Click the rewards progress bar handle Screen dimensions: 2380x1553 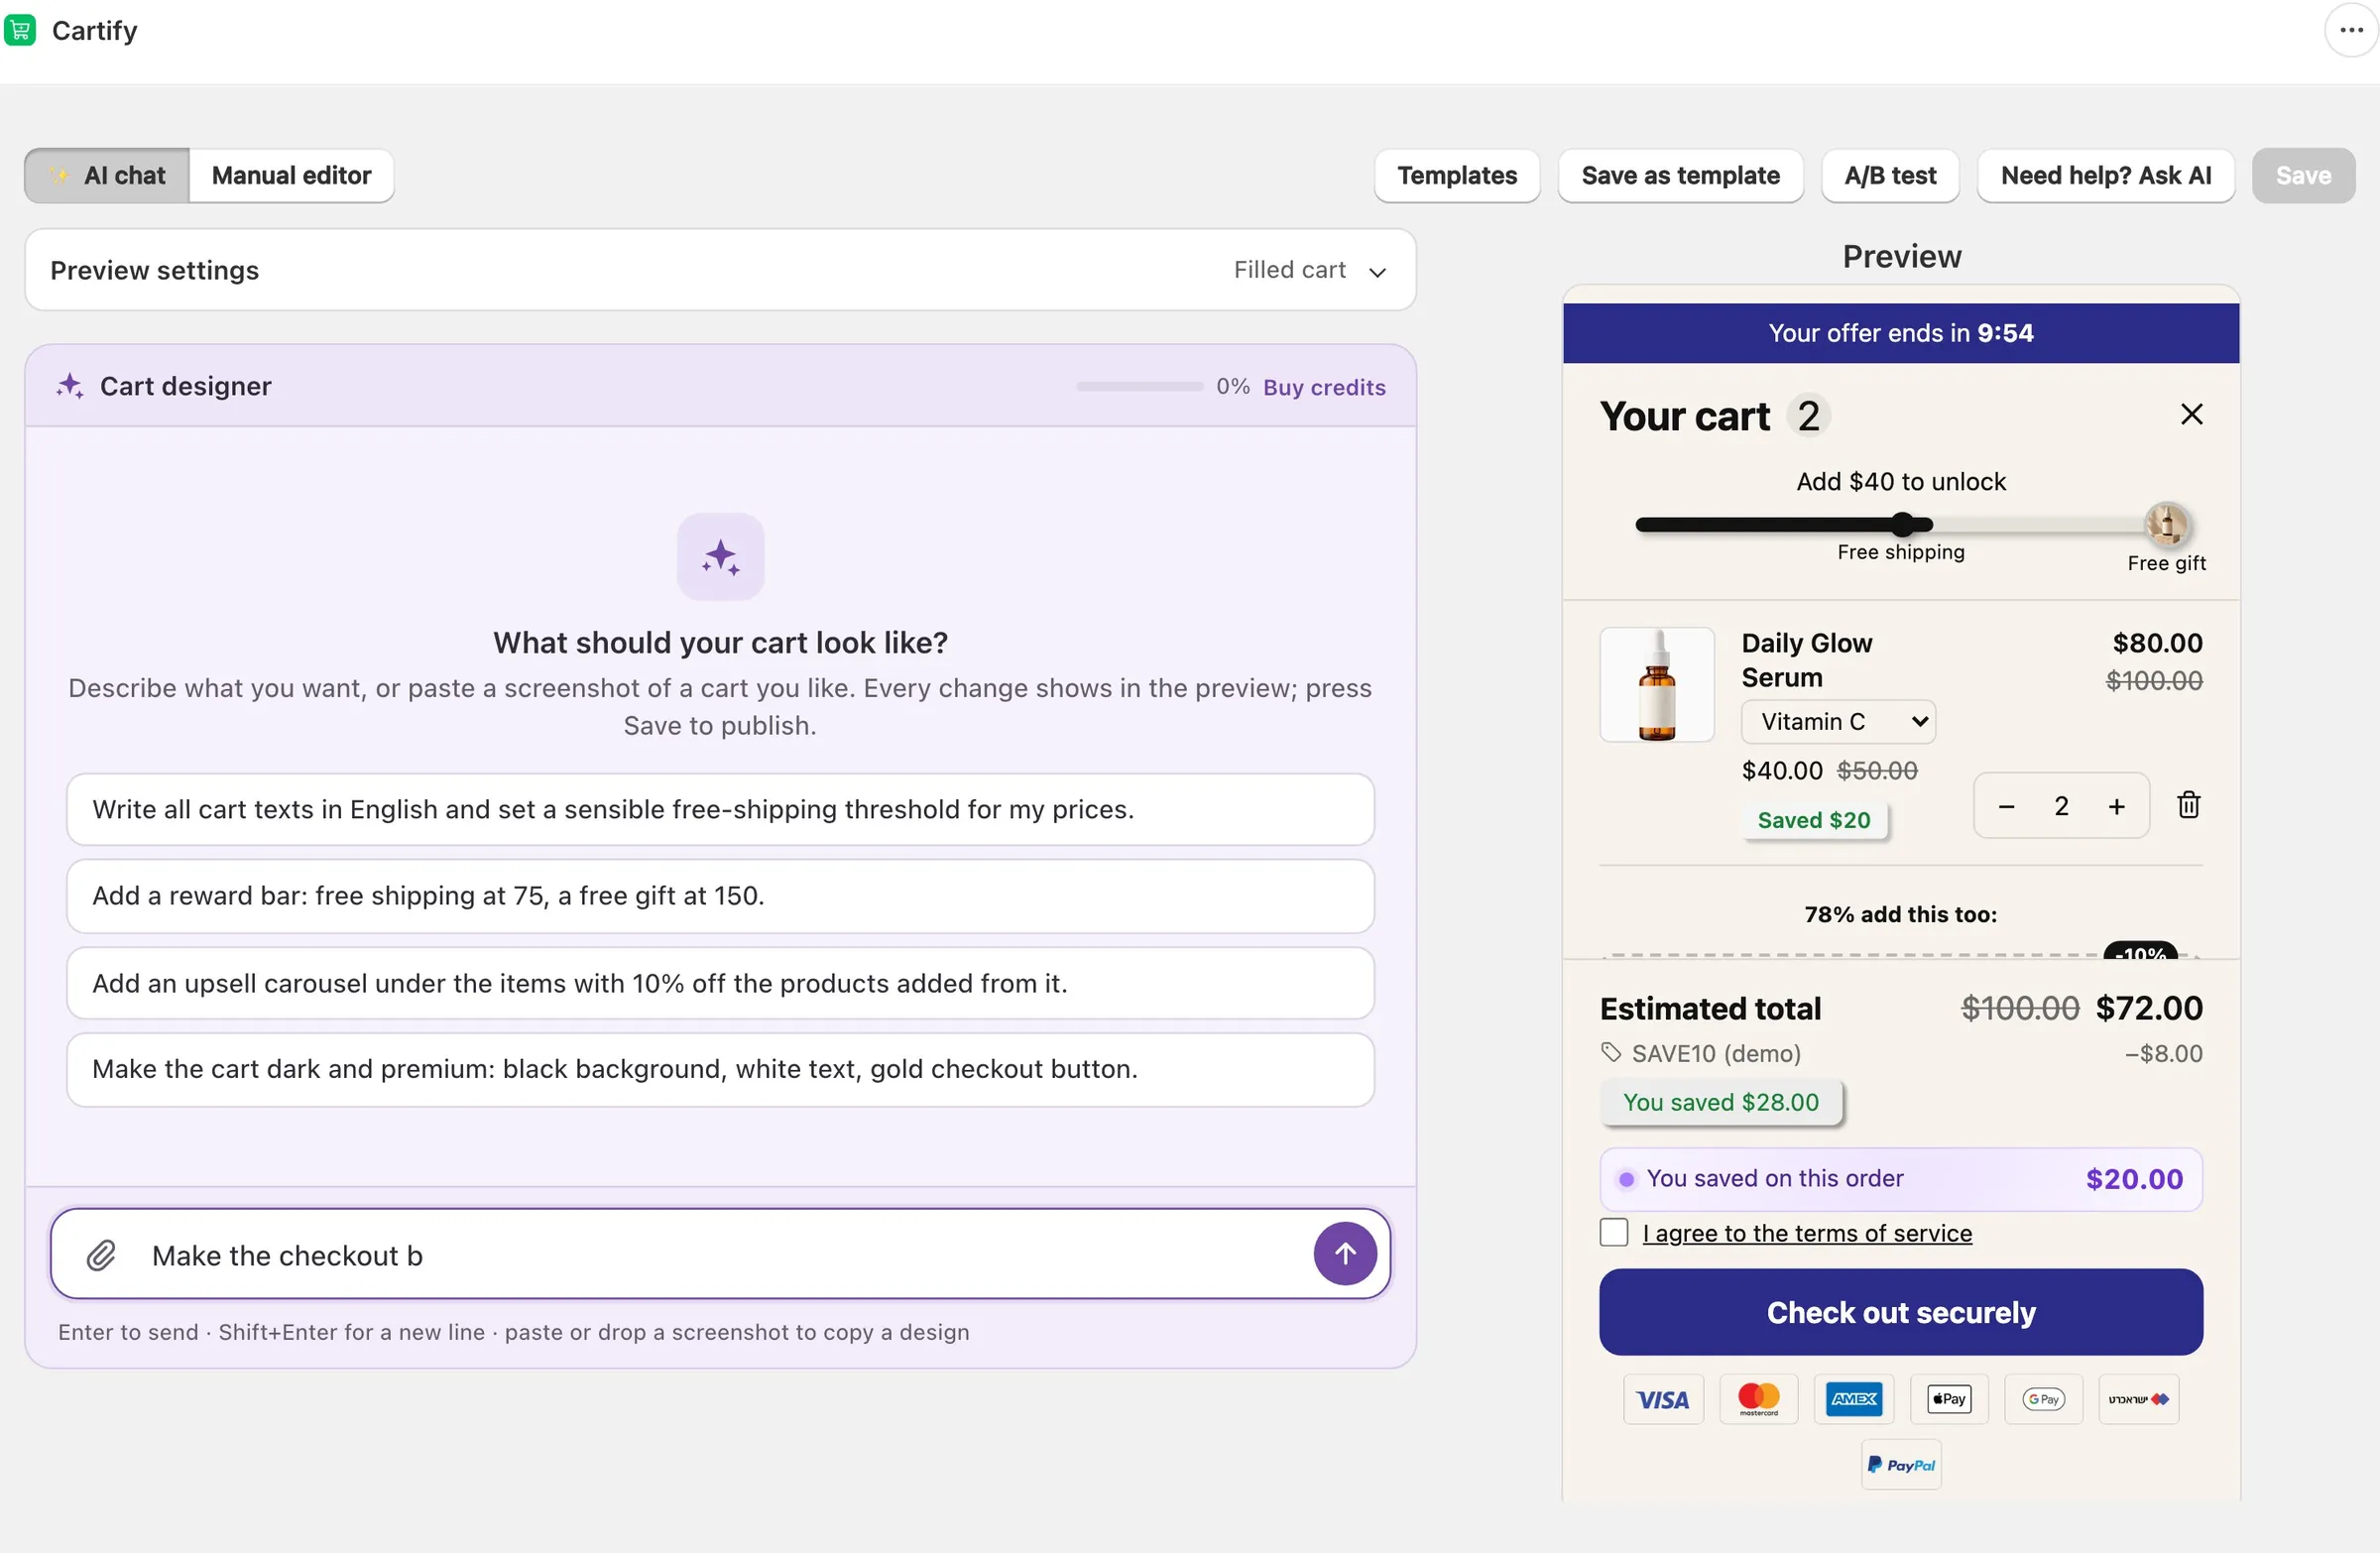pos(1902,524)
